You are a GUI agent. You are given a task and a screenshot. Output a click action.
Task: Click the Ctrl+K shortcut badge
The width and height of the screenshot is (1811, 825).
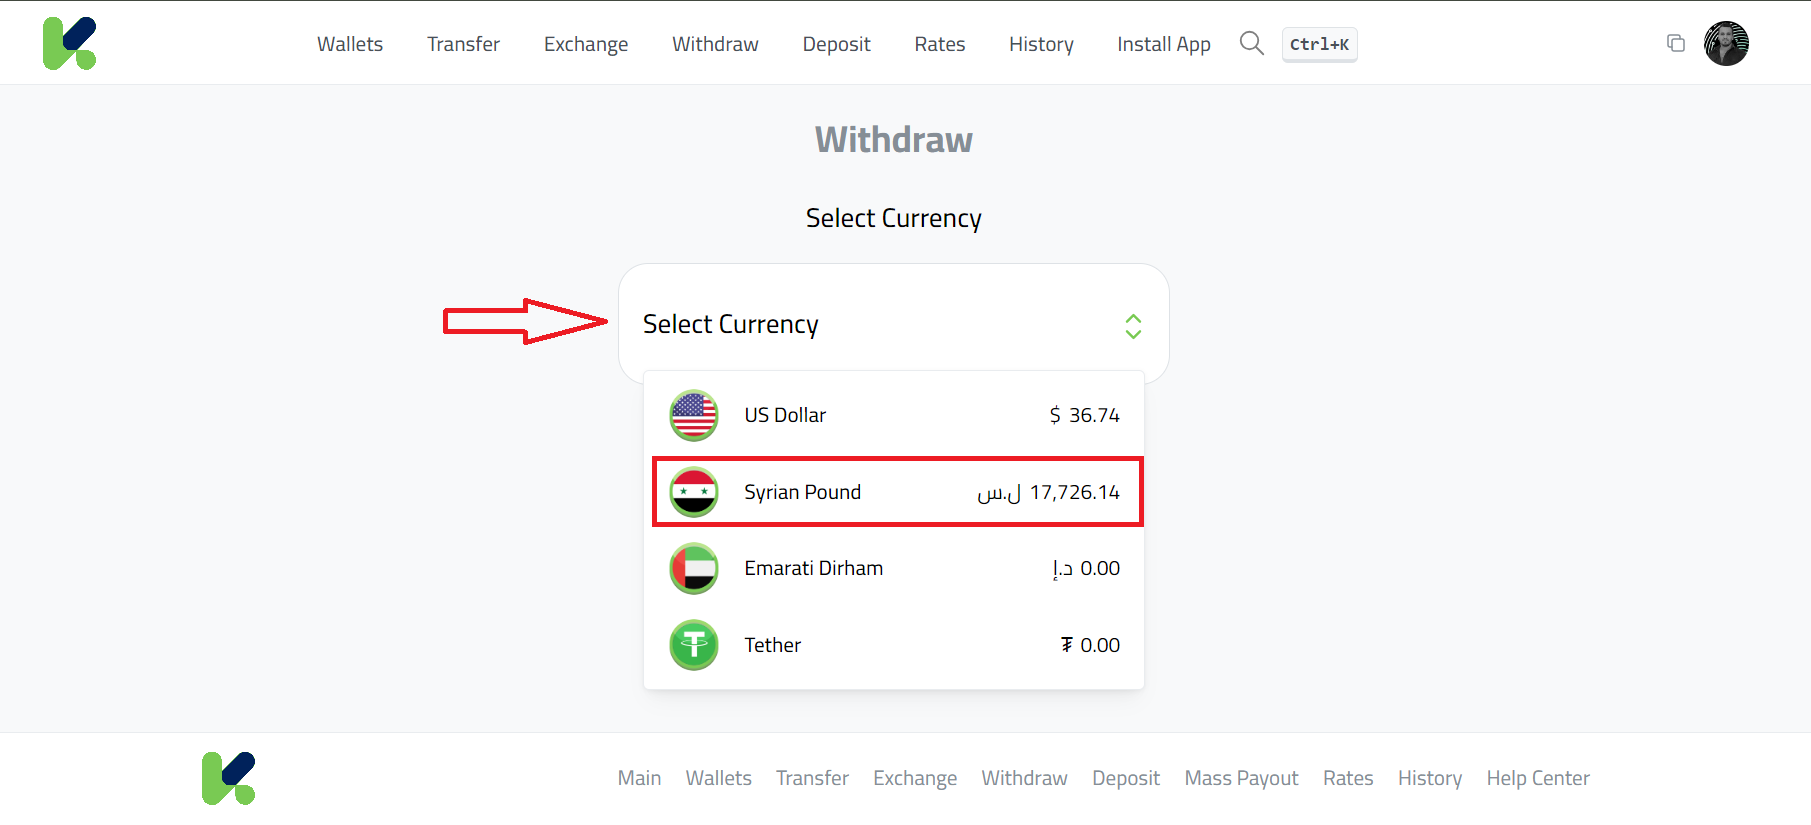[1319, 44]
